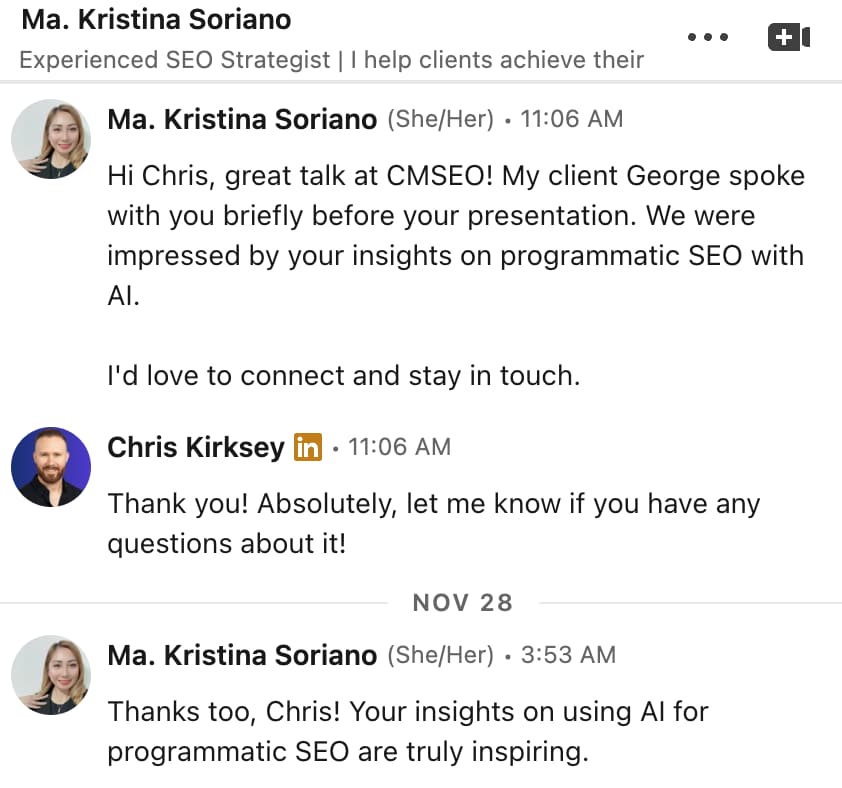Open Chris Kirksey's profile photo
The image size is (842, 788).
[x=51, y=466]
